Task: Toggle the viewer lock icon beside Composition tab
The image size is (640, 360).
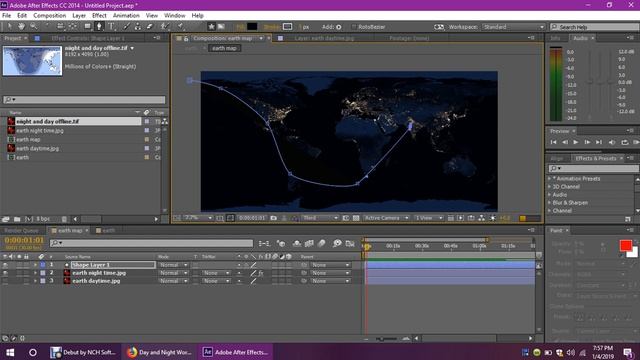Action: coord(186,38)
